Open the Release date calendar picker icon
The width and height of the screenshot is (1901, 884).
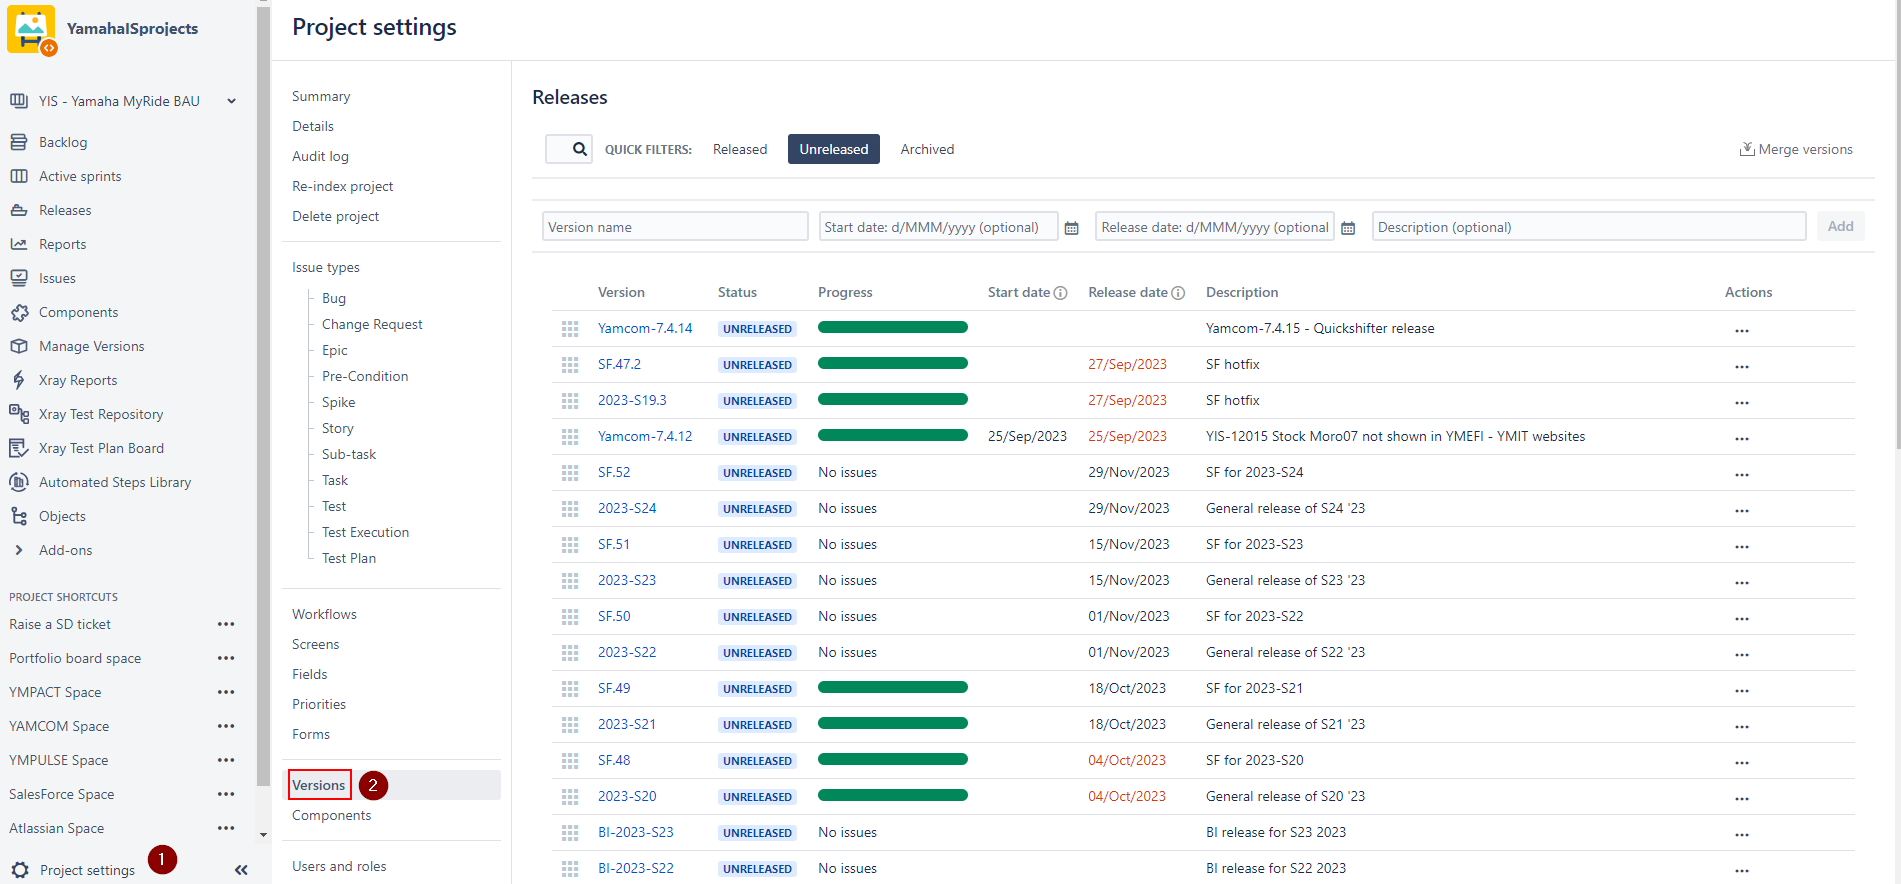click(x=1348, y=228)
